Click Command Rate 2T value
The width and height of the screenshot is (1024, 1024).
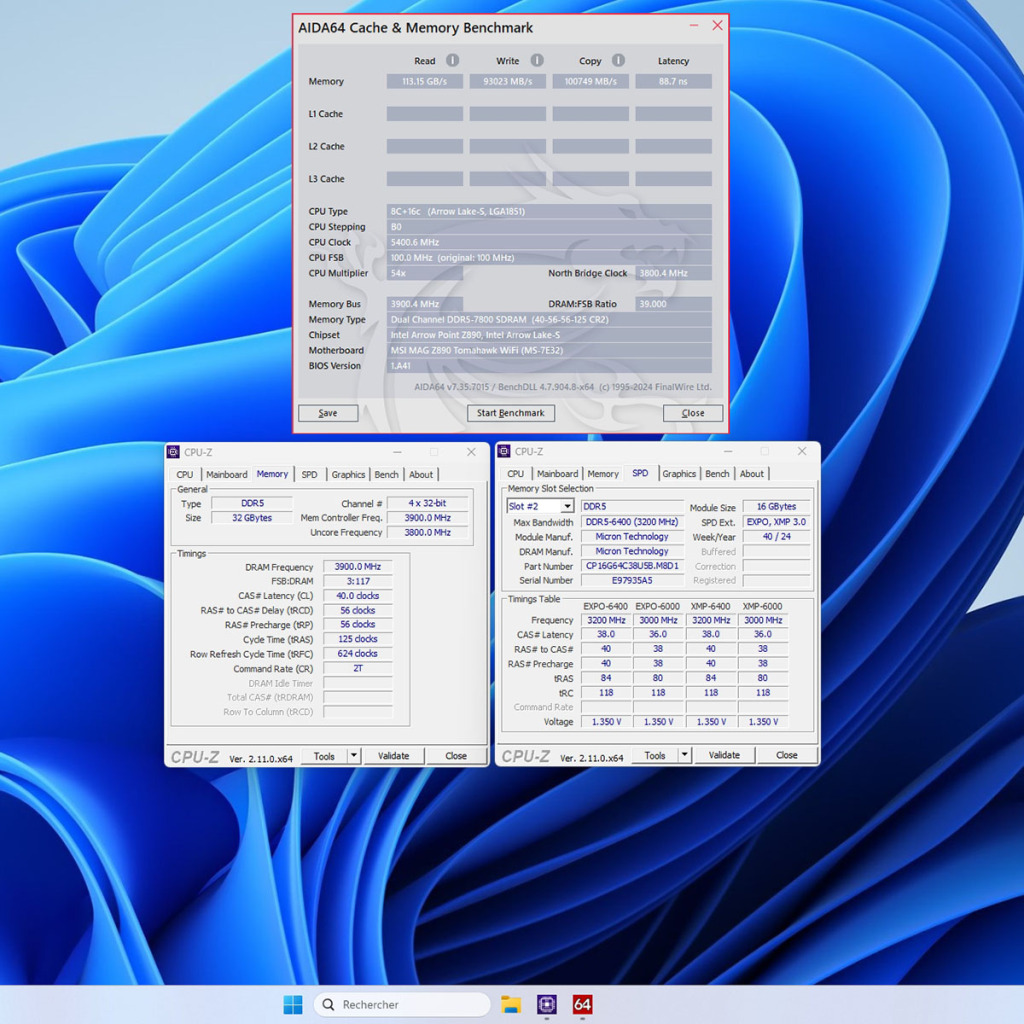tap(358, 669)
